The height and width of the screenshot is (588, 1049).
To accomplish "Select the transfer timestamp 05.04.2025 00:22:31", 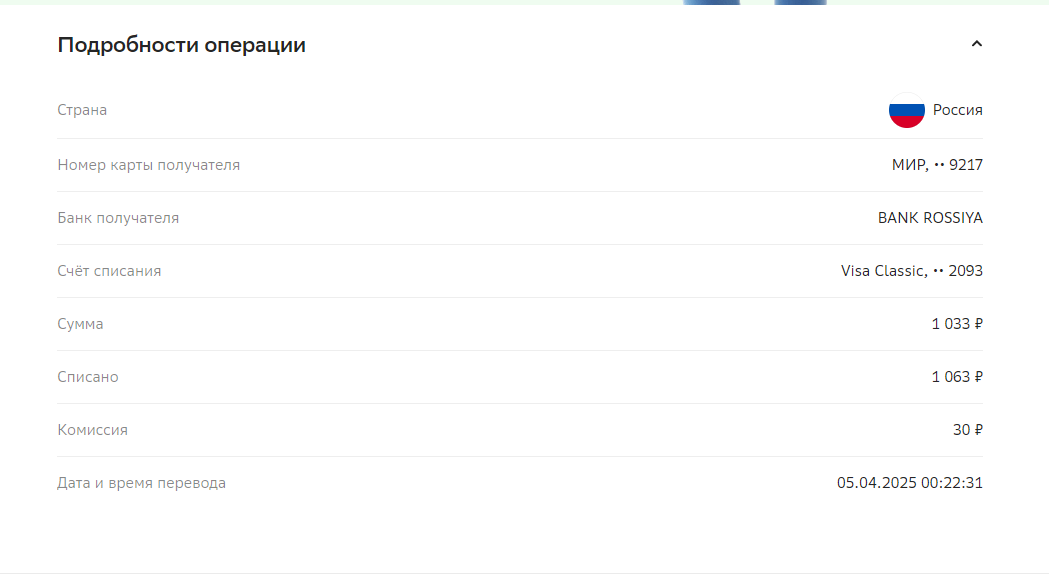I will (x=910, y=483).
